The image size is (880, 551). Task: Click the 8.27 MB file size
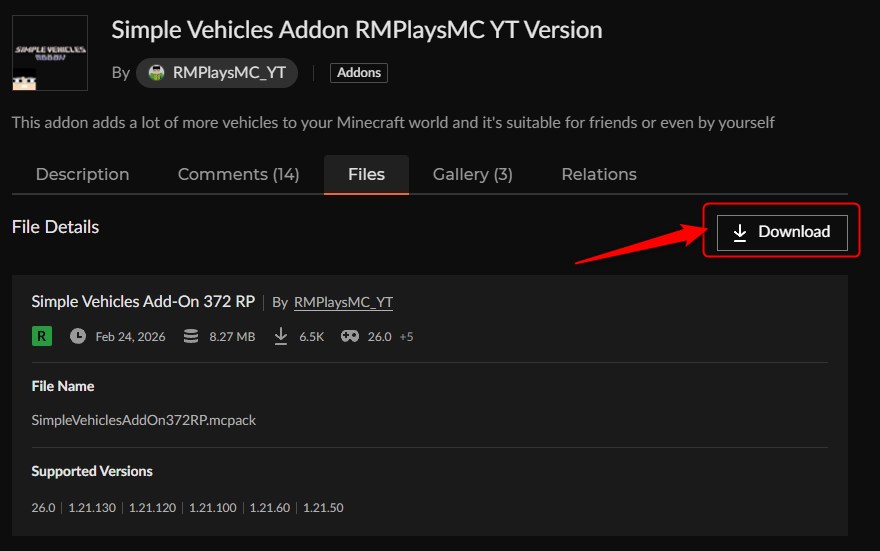232,337
